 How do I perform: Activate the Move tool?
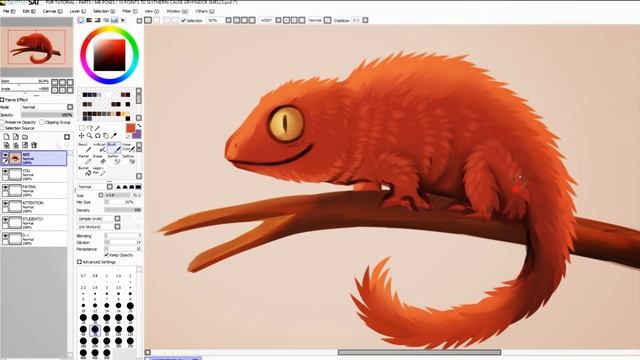82,136
